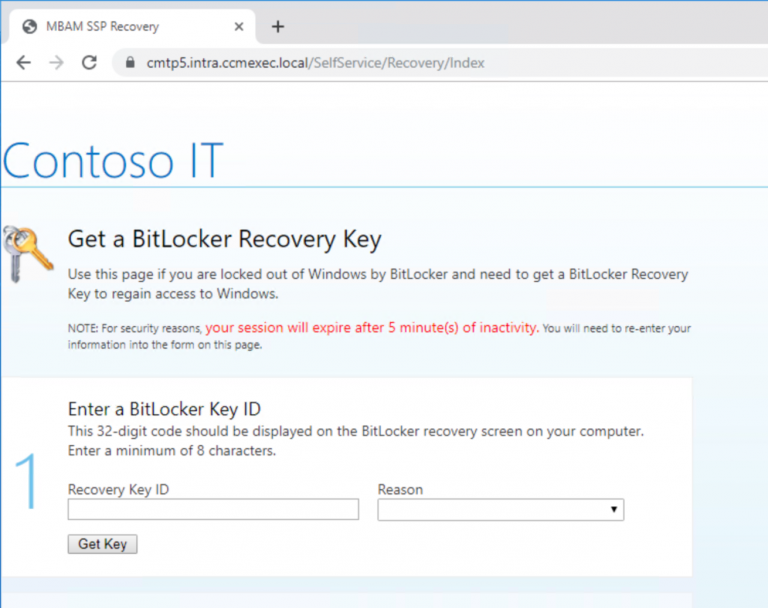Click the keys icon beside the heading
Image resolution: width=768 pixels, height=608 pixels.
(x=27, y=253)
